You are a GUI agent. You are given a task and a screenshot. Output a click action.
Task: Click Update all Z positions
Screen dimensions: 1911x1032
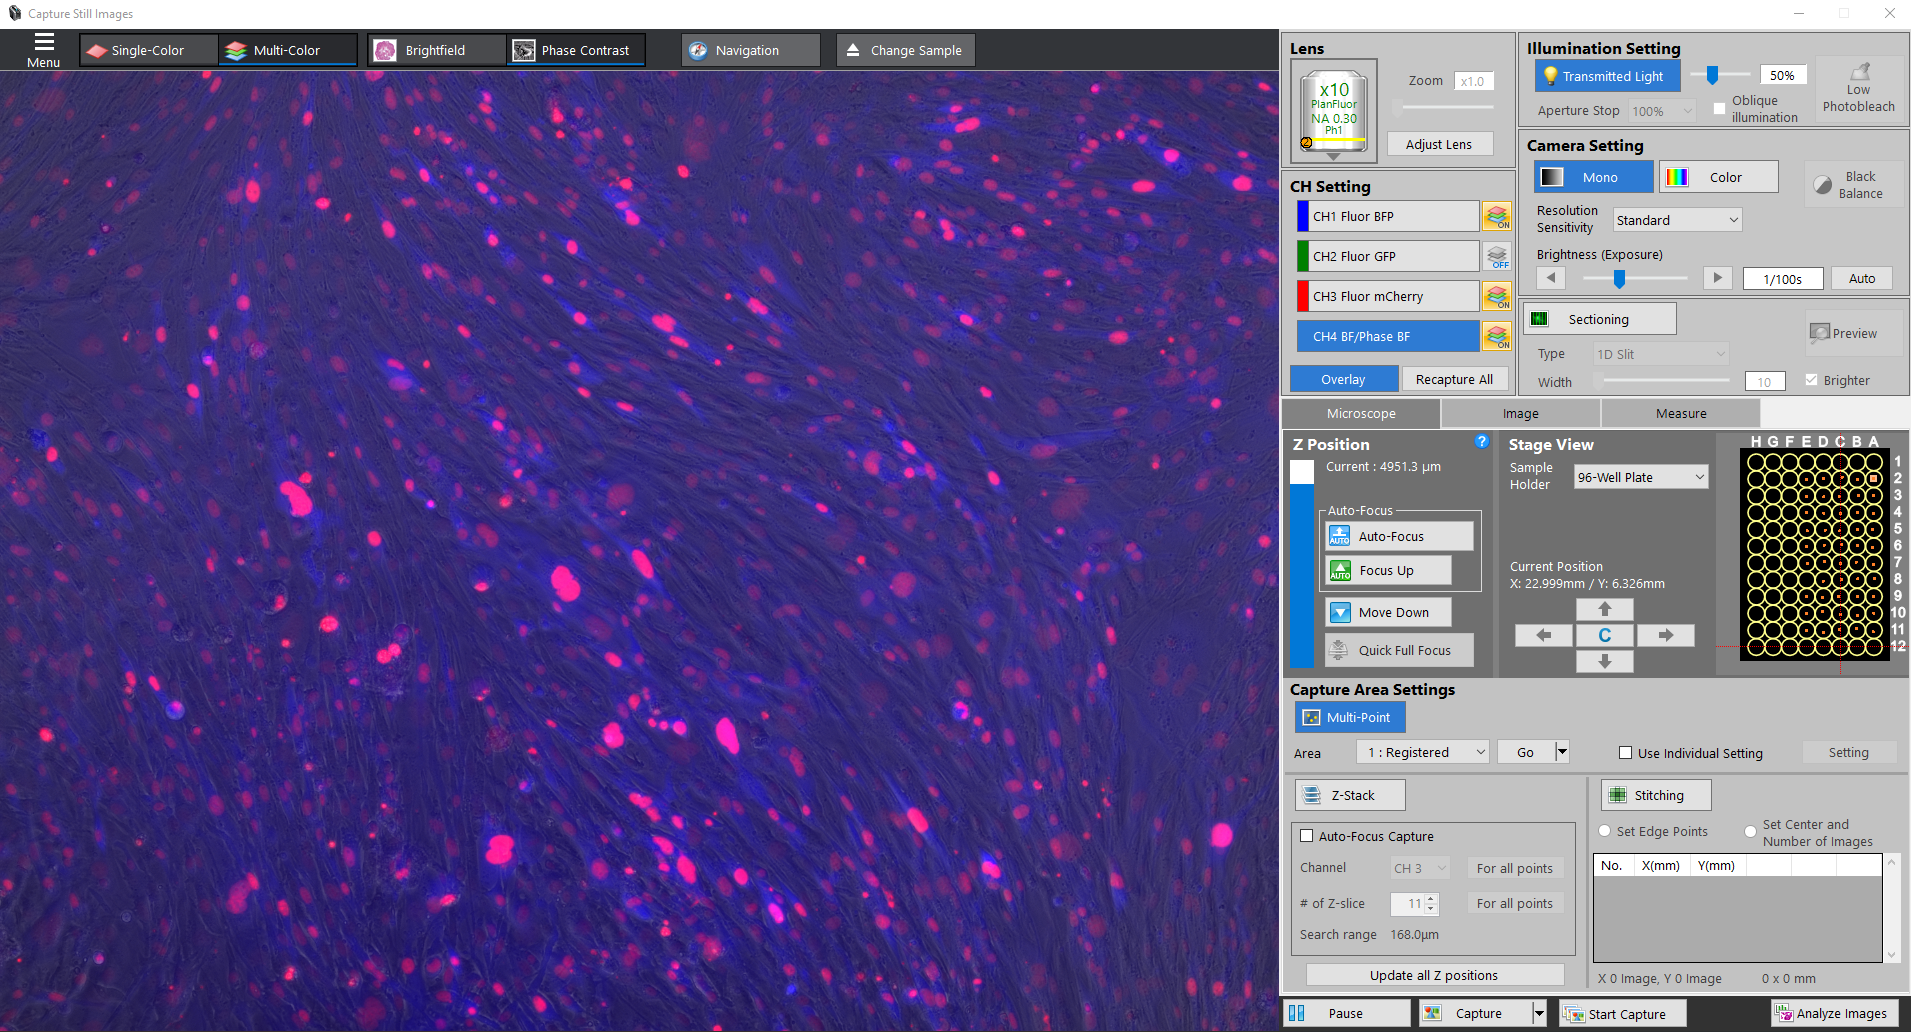tap(1435, 975)
